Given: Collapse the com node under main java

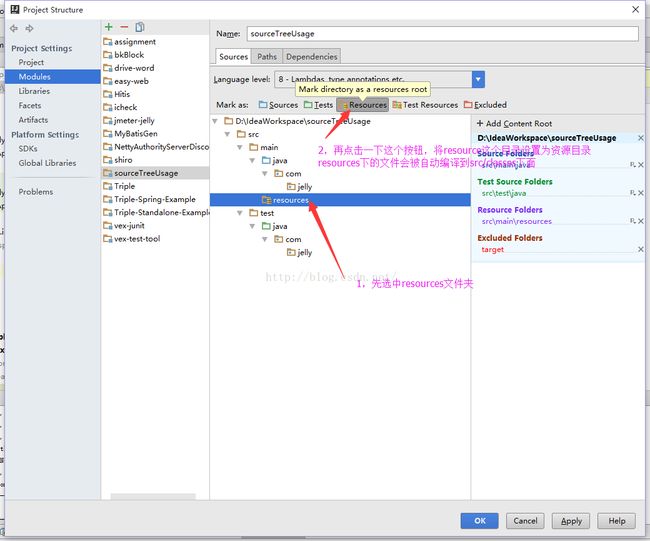Looking at the screenshot, I should (264, 174).
